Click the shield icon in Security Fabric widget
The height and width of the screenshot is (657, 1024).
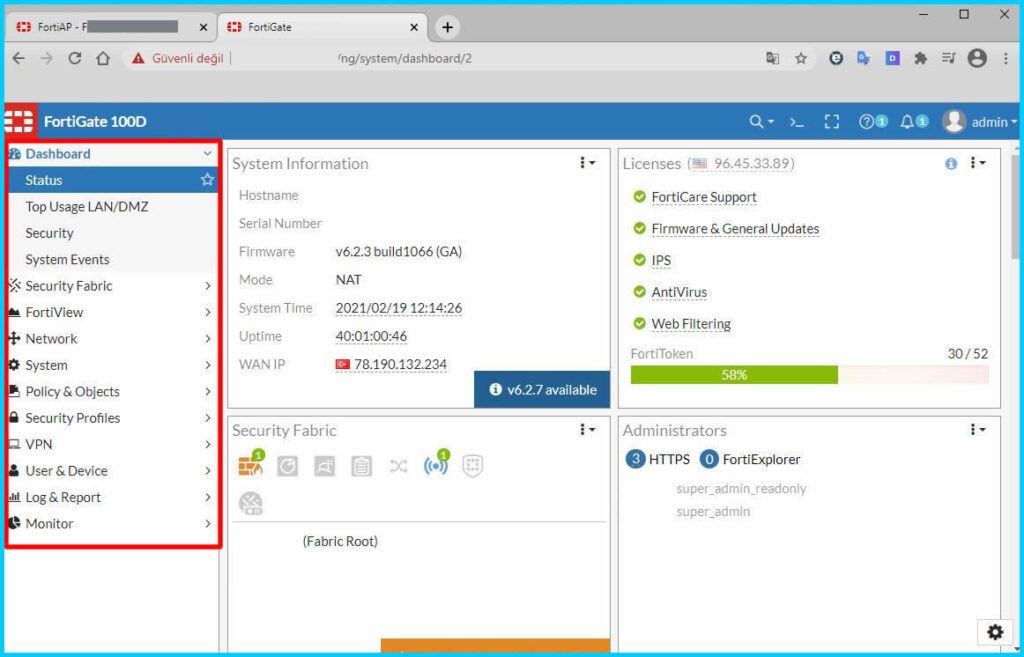click(x=472, y=466)
